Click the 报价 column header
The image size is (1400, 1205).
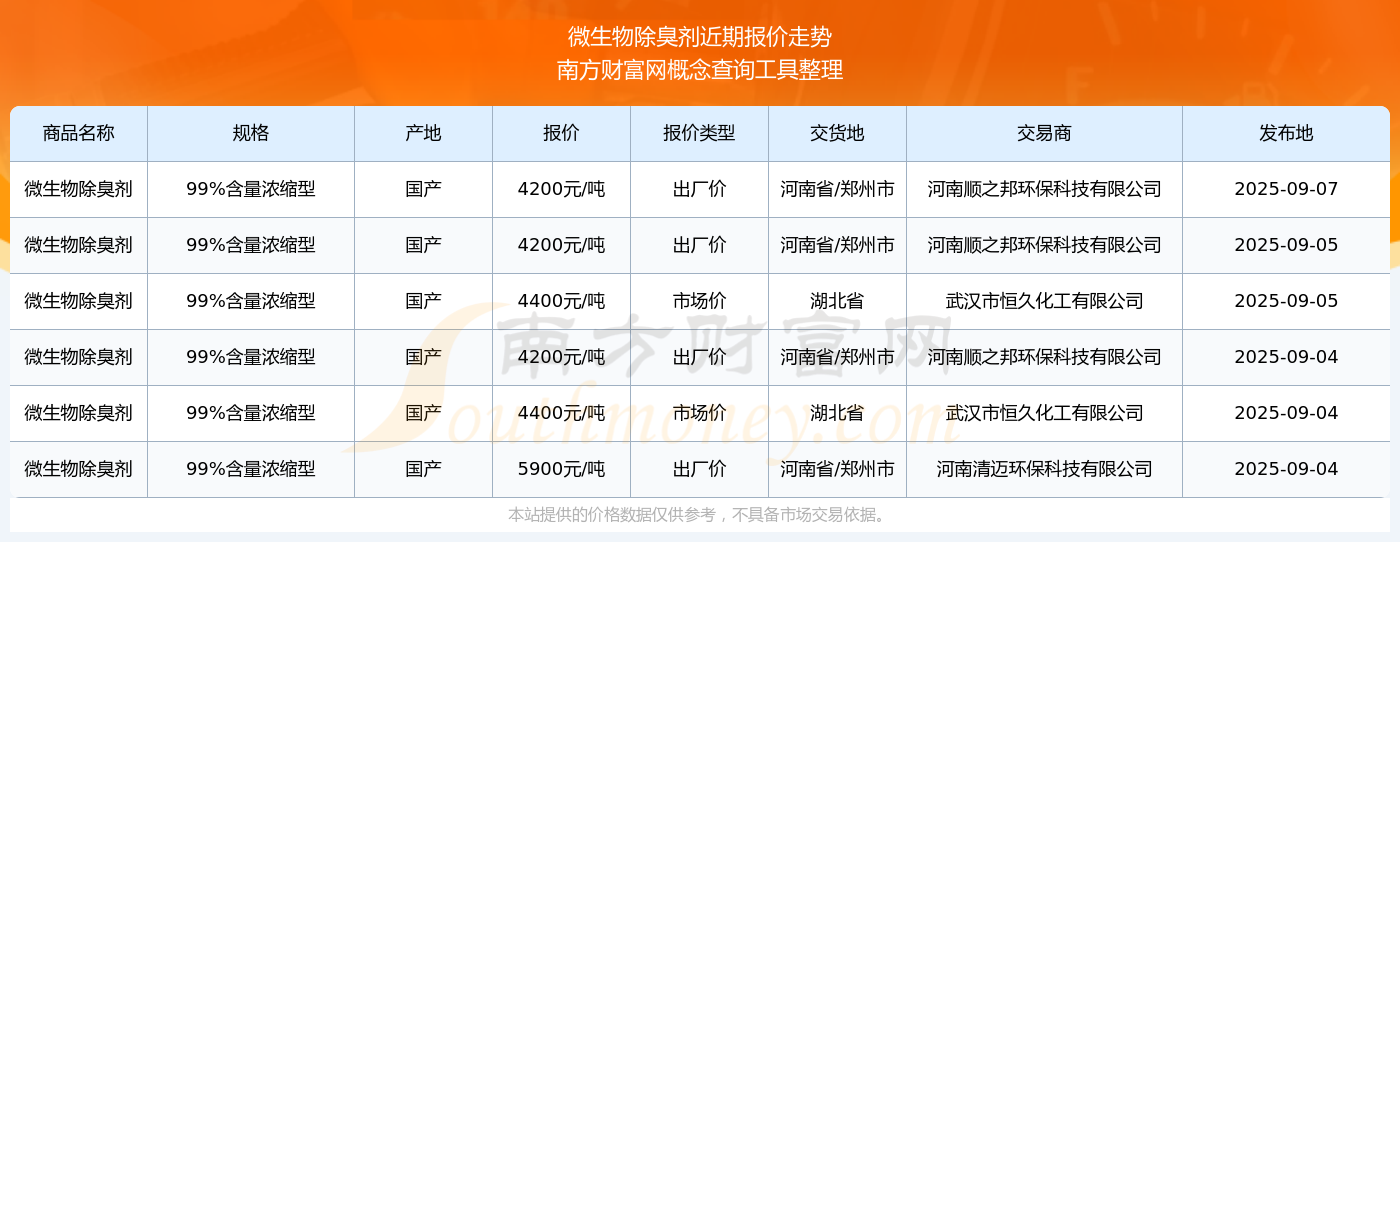pyautogui.click(x=561, y=133)
